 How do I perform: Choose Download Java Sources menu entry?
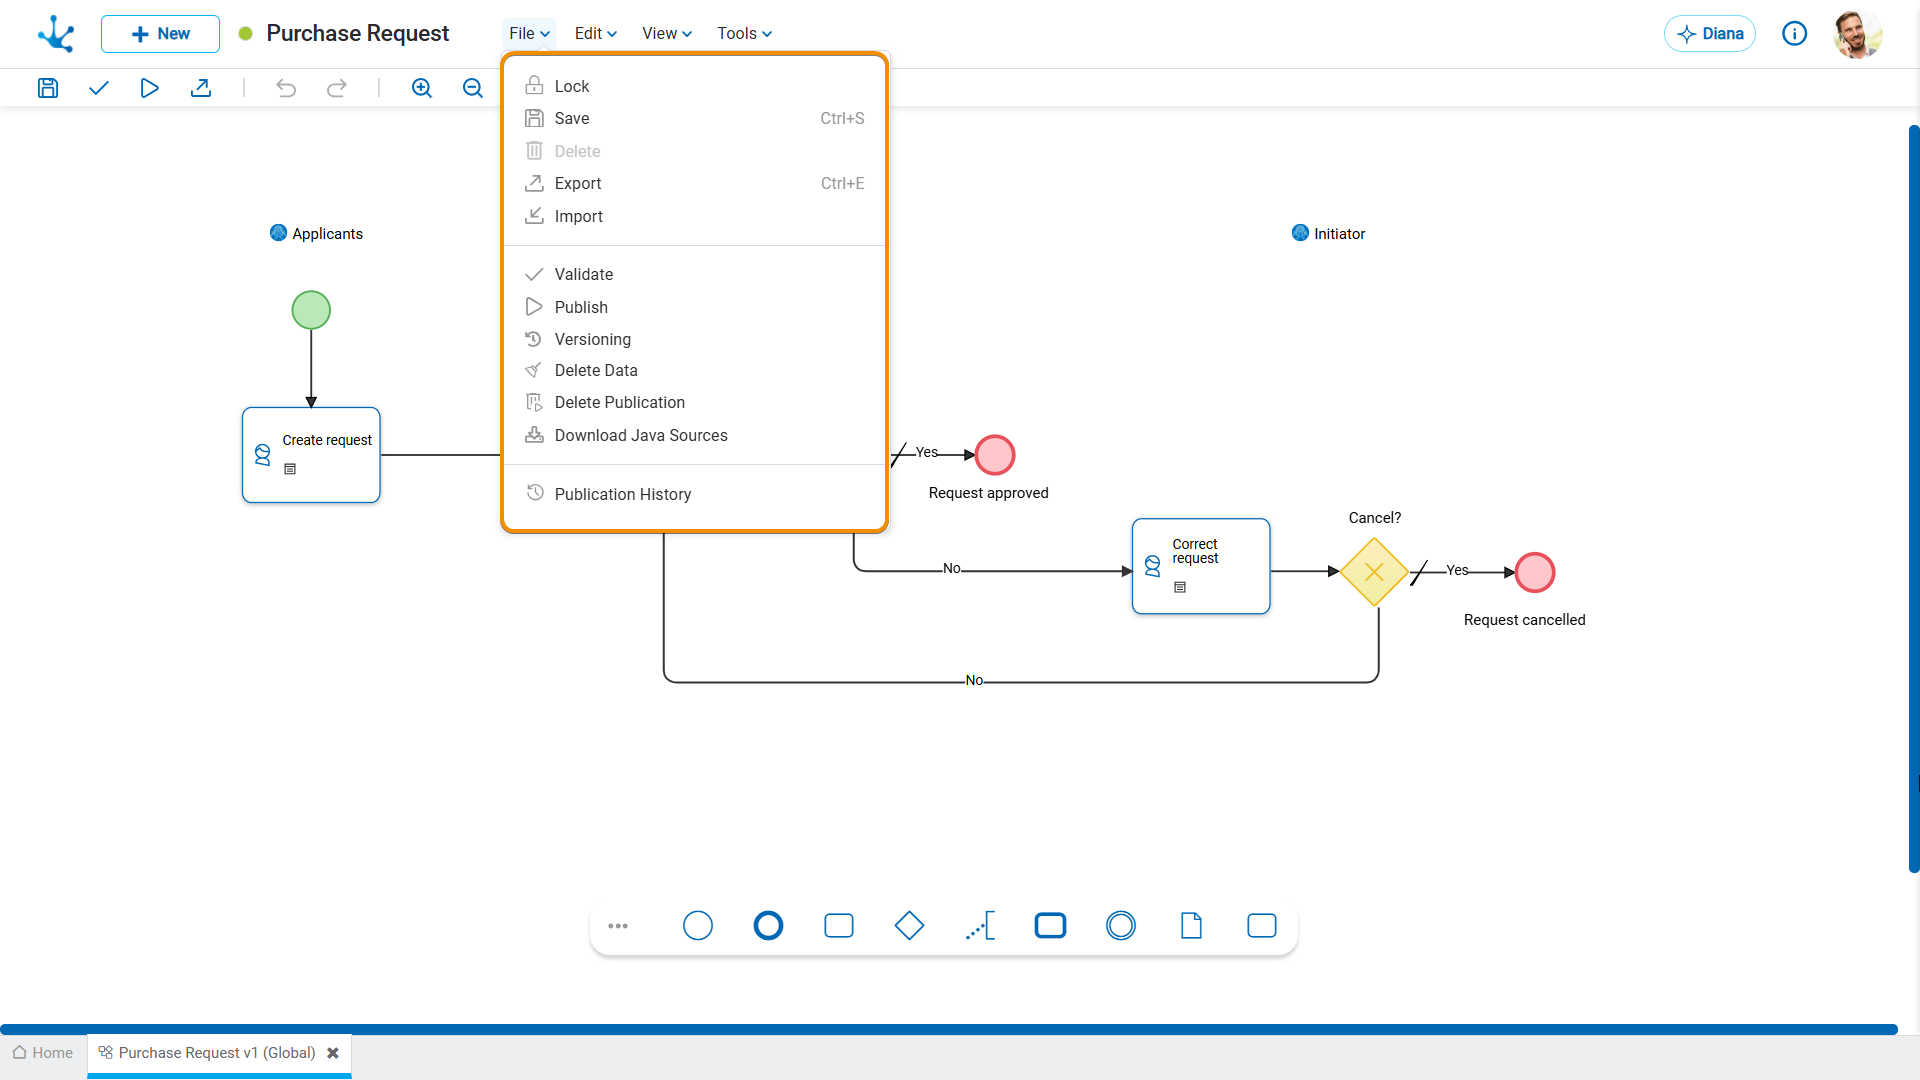[695, 435]
